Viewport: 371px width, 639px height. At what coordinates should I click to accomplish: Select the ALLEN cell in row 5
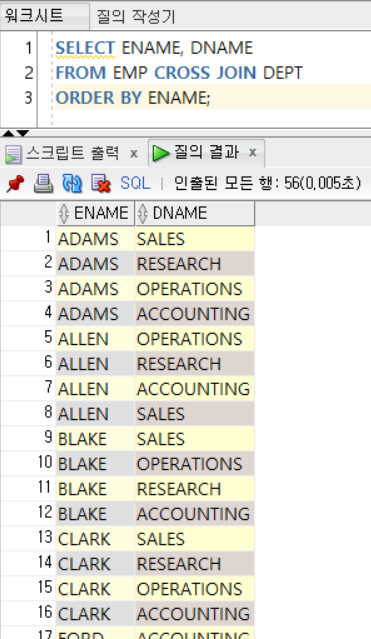coord(95,339)
